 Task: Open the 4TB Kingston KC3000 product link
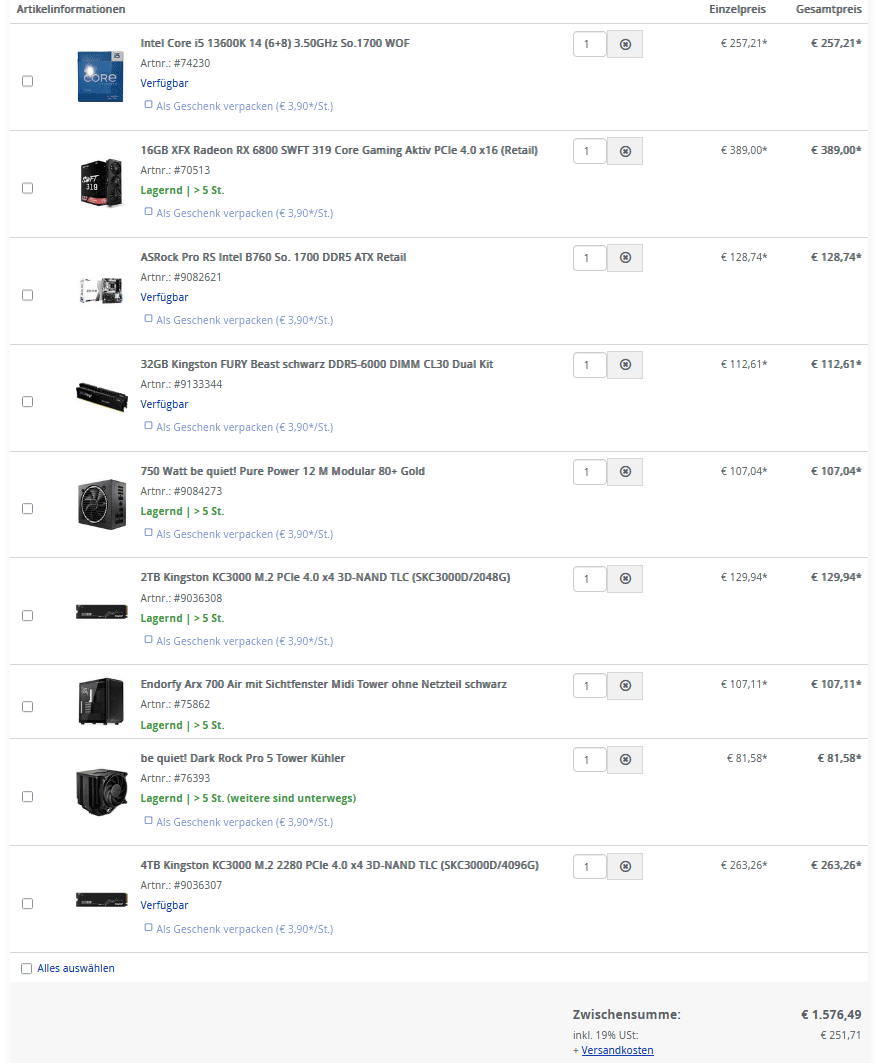[340, 866]
